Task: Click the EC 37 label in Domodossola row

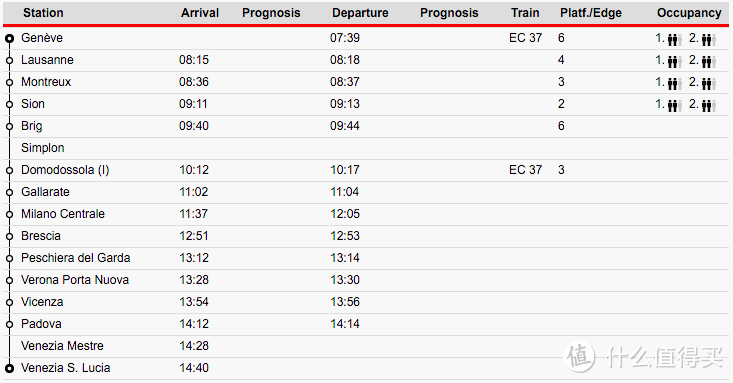Action: tap(525, 170)
